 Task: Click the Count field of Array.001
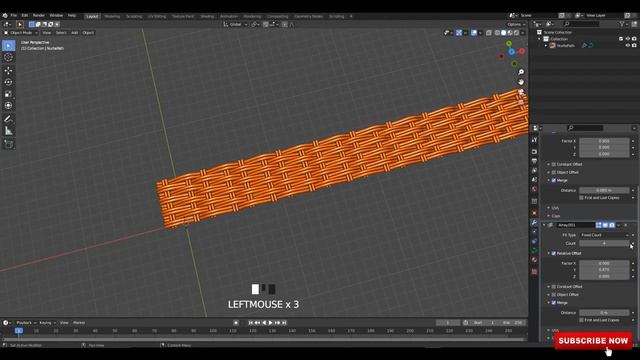click(x=604, y=243)
